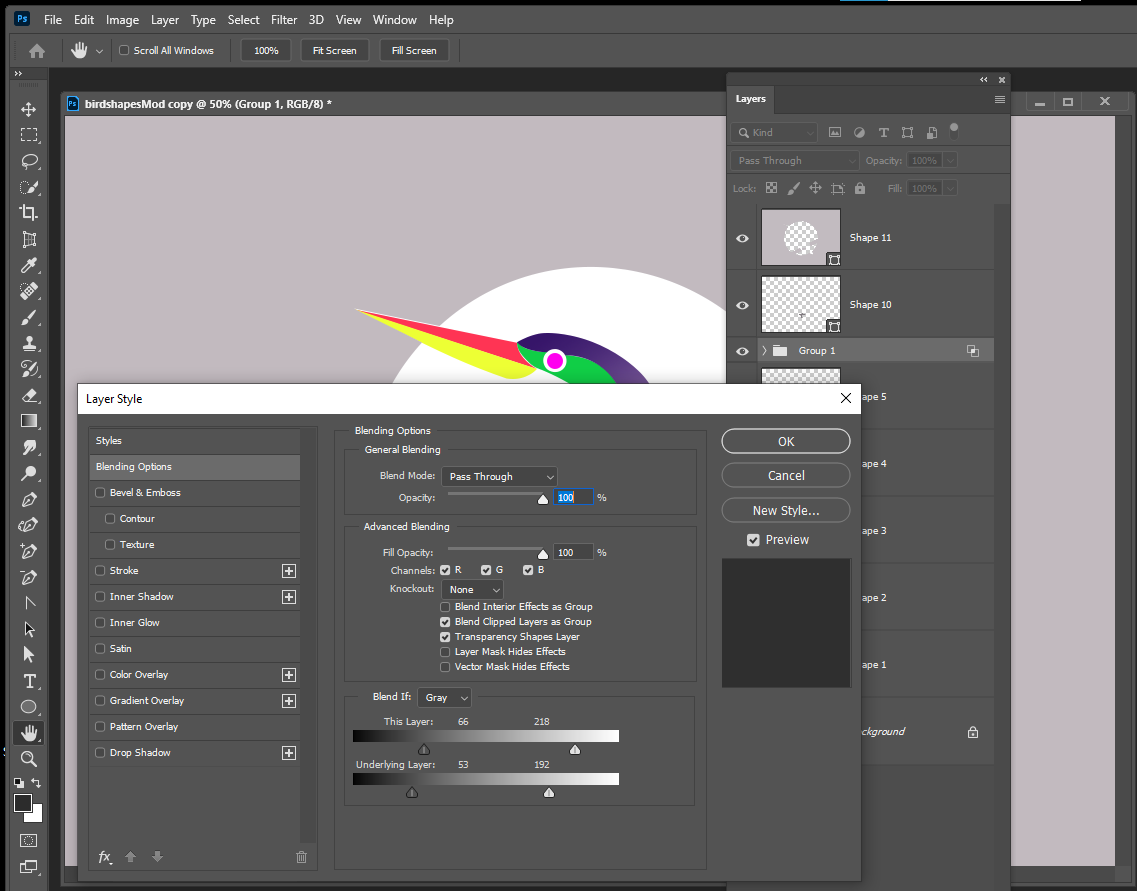Select the Eyedropper tool
The height and width of the screenshot is (891, 1137).
click(x=28, y=265)
